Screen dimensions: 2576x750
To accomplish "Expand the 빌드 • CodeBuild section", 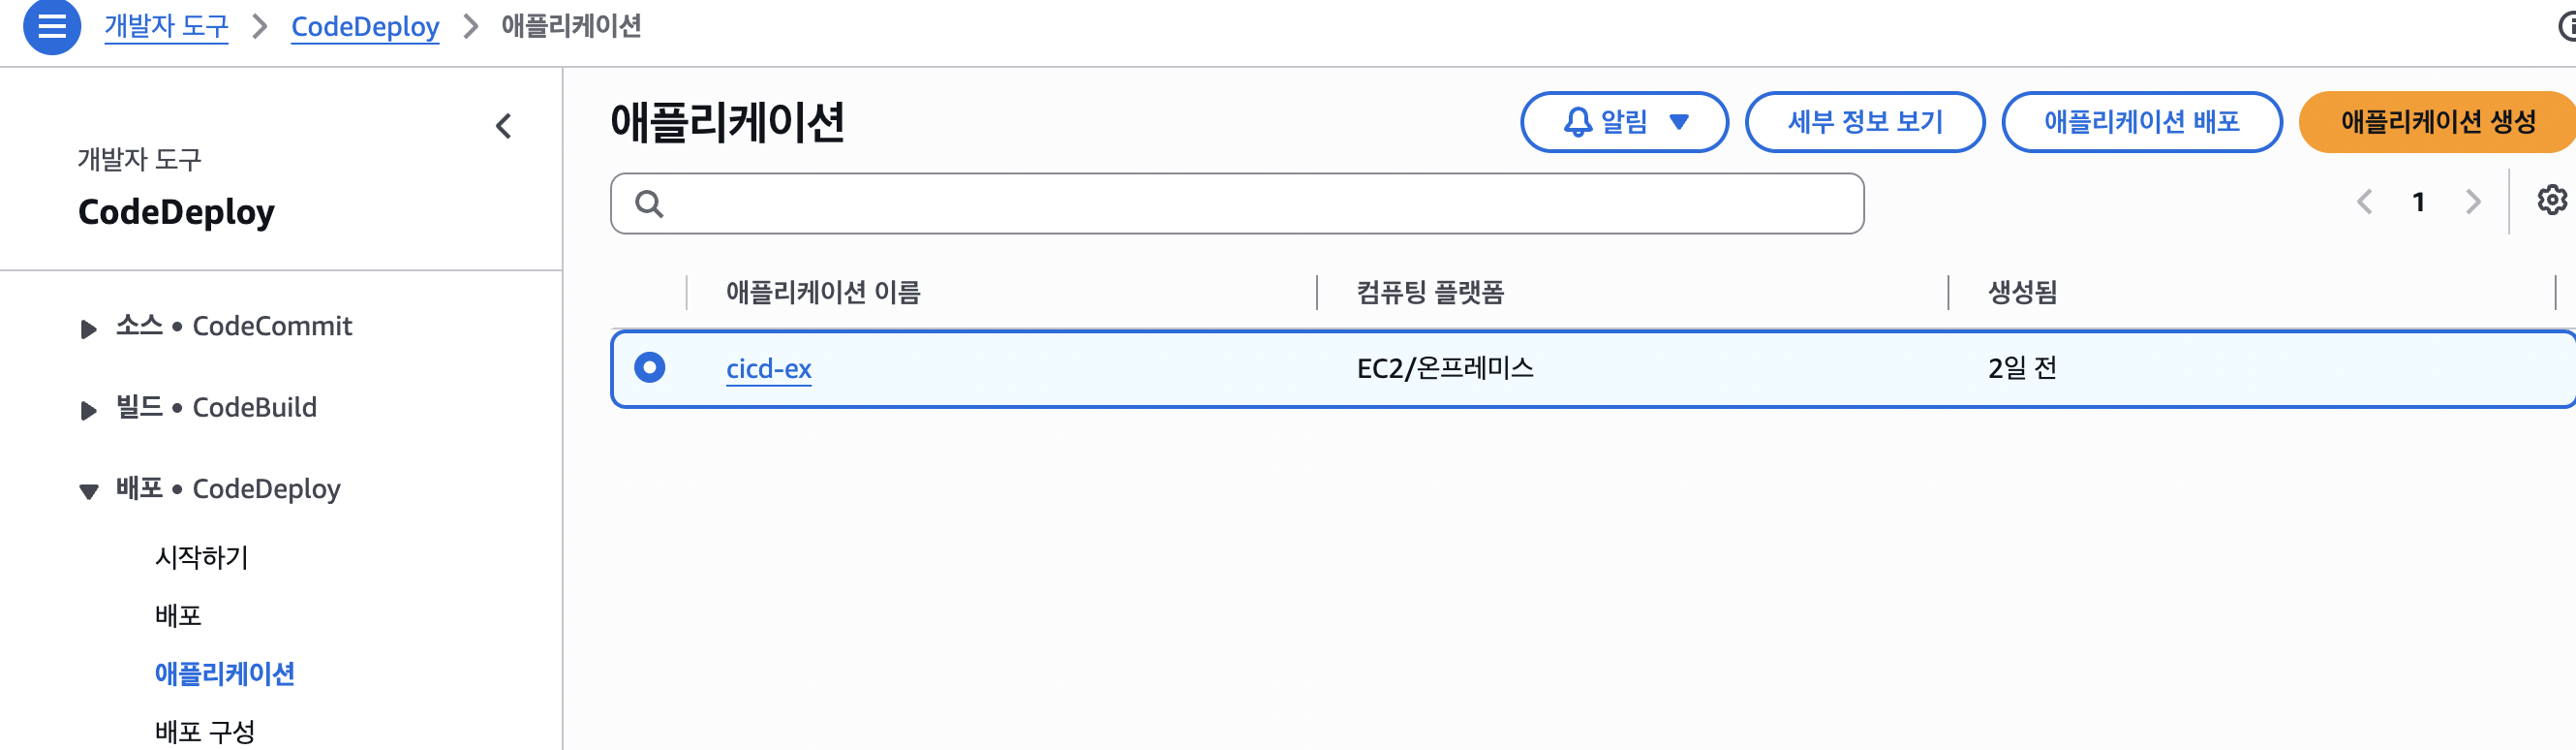I will coord(89,410).
